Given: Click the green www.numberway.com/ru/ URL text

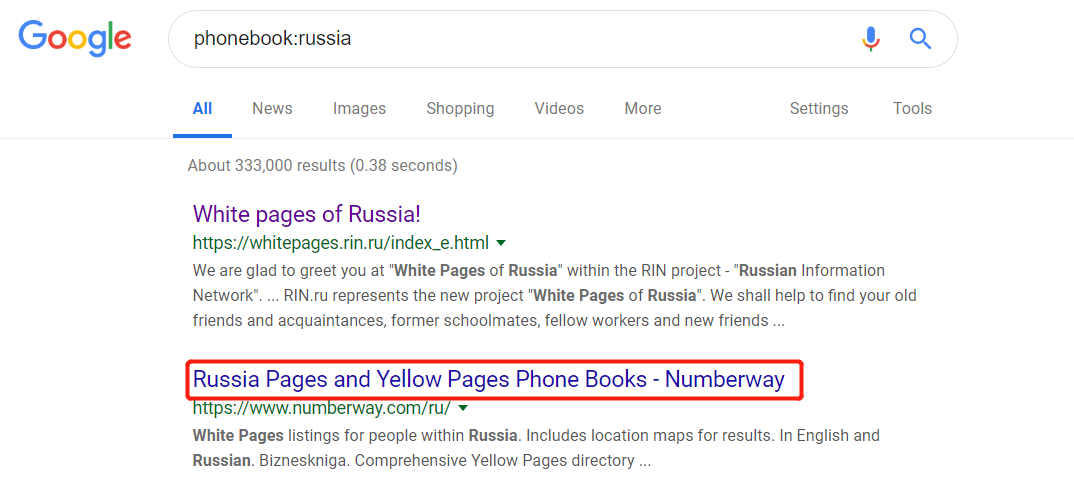Looking at the screenshot, I should pyautogui.click(x=321, y=408).
